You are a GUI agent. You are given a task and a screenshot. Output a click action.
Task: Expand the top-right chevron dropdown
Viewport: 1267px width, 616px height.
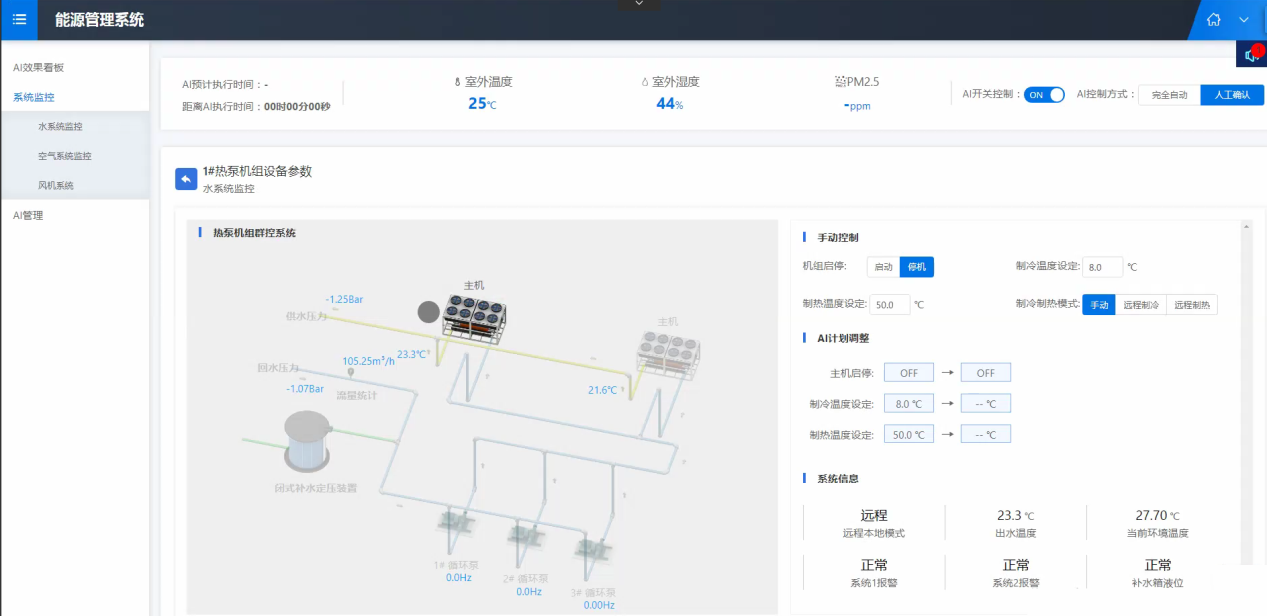pyautogui.click(x=1244, y=19)
